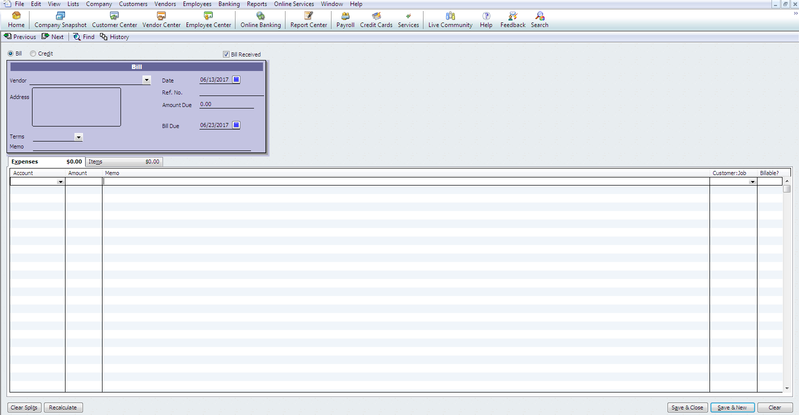Open the Account column dropdown

(x=61, y=182)
